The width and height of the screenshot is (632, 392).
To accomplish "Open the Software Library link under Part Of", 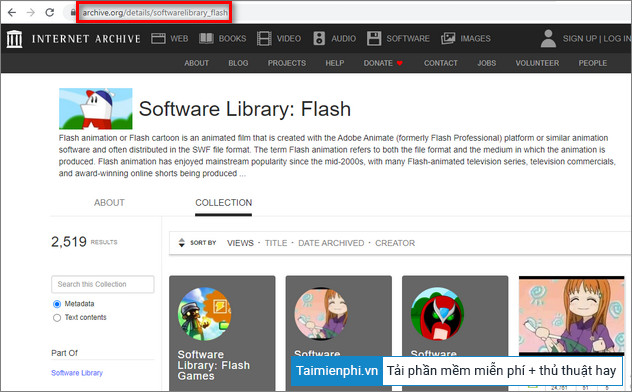I will pyautogui.click(x=77, y=373).
